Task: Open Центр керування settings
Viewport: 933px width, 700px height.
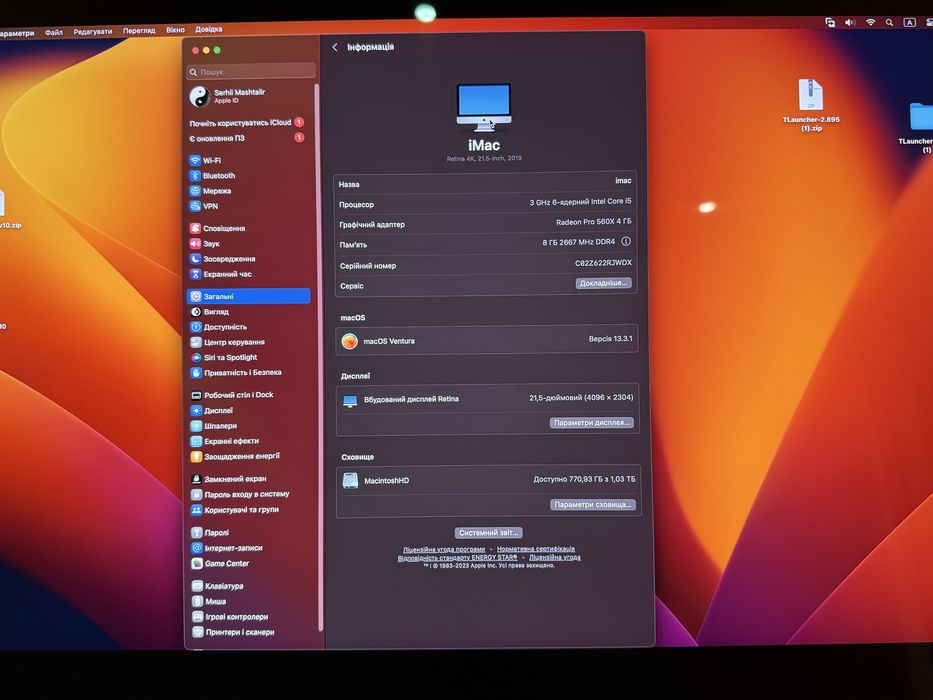Action: (x=228, y=342)
